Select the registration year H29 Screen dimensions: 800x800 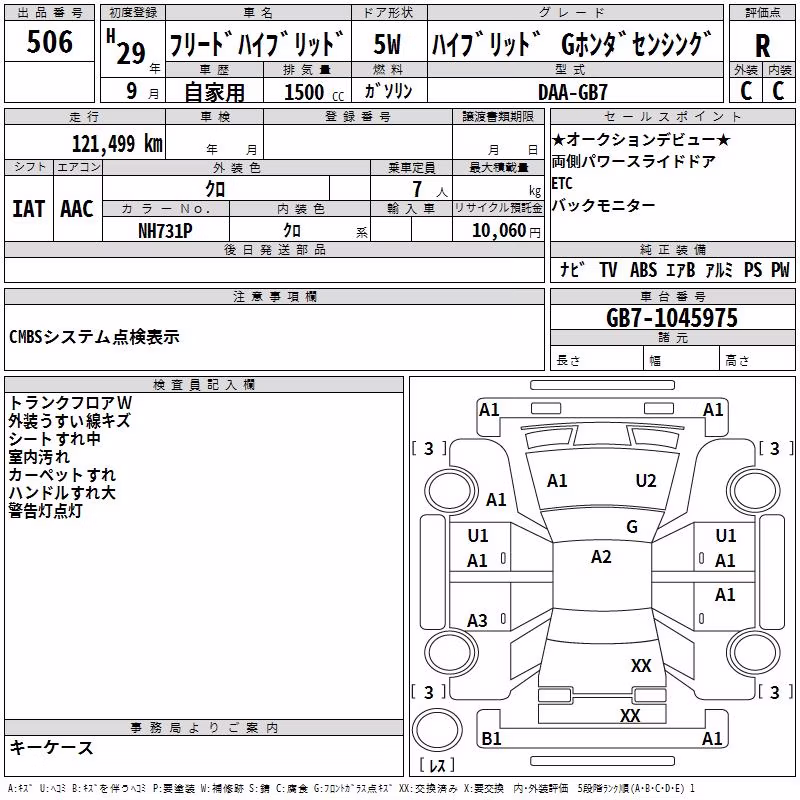point(126,47)
